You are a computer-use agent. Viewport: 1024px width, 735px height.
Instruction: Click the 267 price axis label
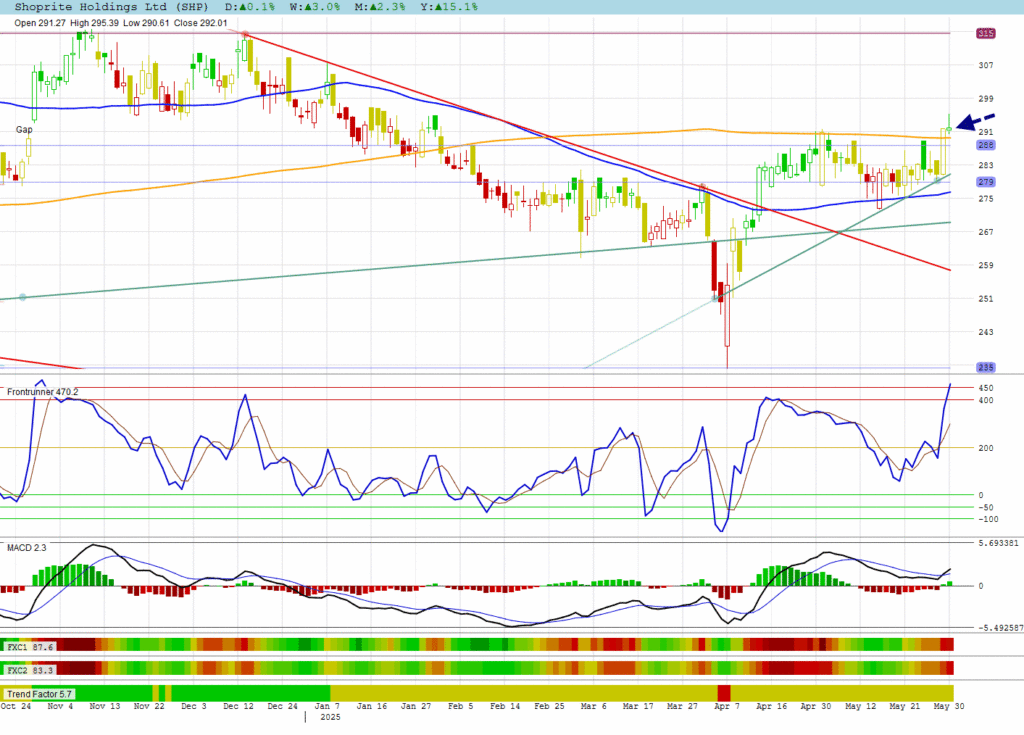pos(985,232)
